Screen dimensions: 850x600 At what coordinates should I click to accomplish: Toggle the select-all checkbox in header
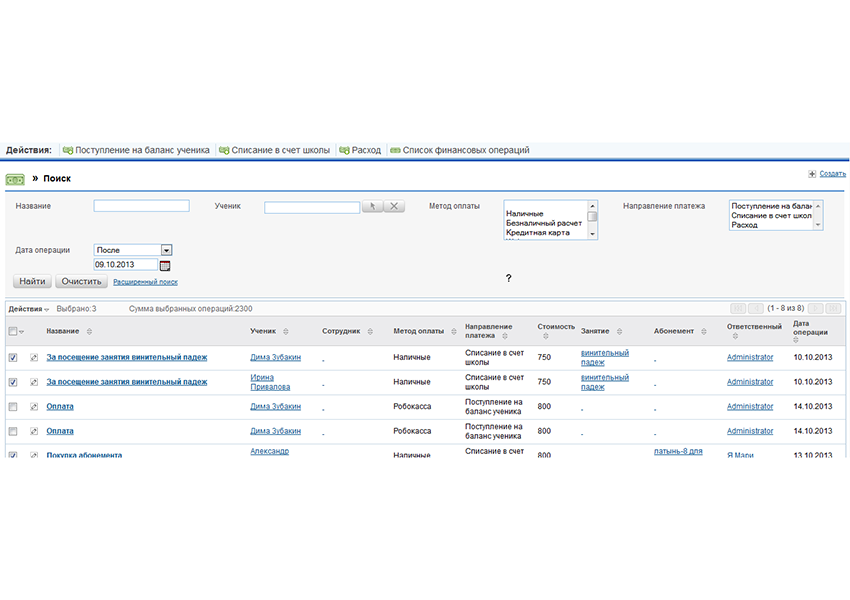12,331
